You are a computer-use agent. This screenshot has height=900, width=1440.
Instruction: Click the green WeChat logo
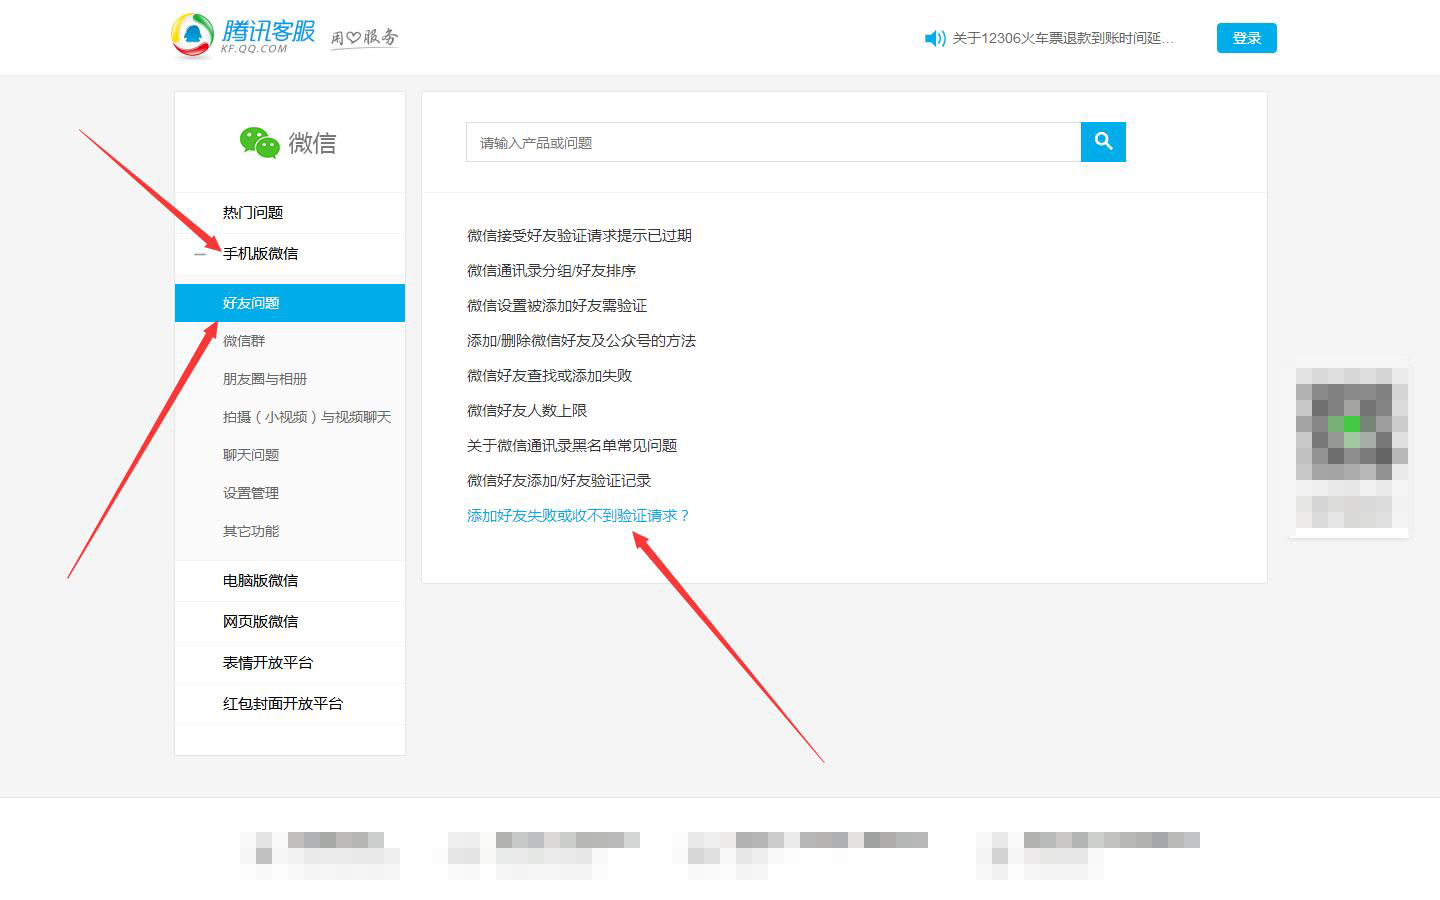tap(259, 143)
